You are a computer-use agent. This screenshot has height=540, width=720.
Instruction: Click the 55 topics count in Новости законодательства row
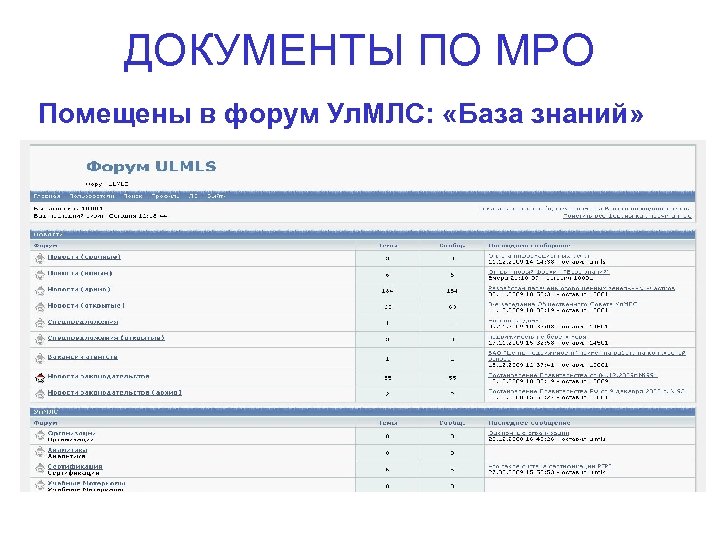pyautogui.click(x=388, y=378)
